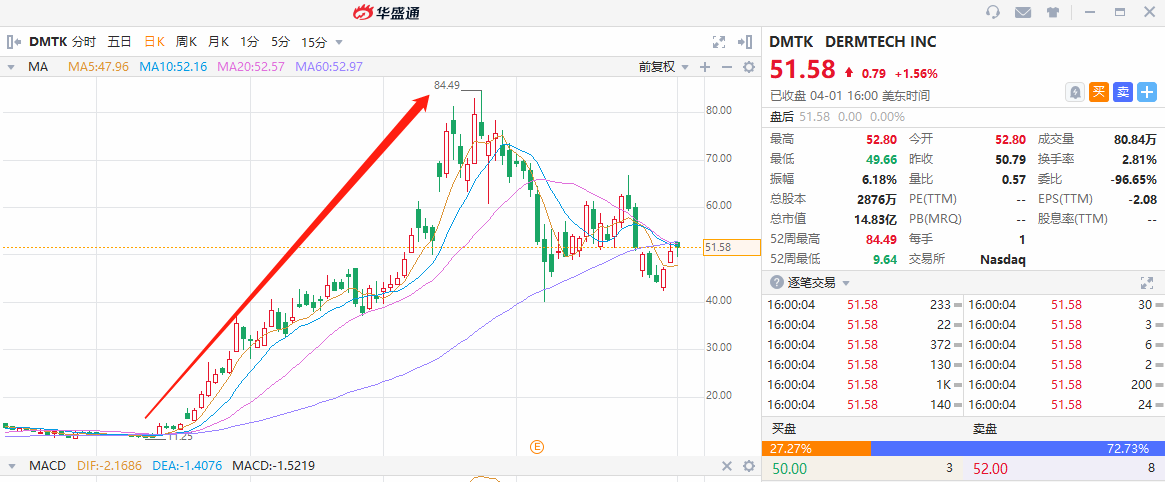Image resolution: width=1165 pixels, height=482 pixels.
Task: Open the skin theme shirt icon
Action: point(1053,12)
